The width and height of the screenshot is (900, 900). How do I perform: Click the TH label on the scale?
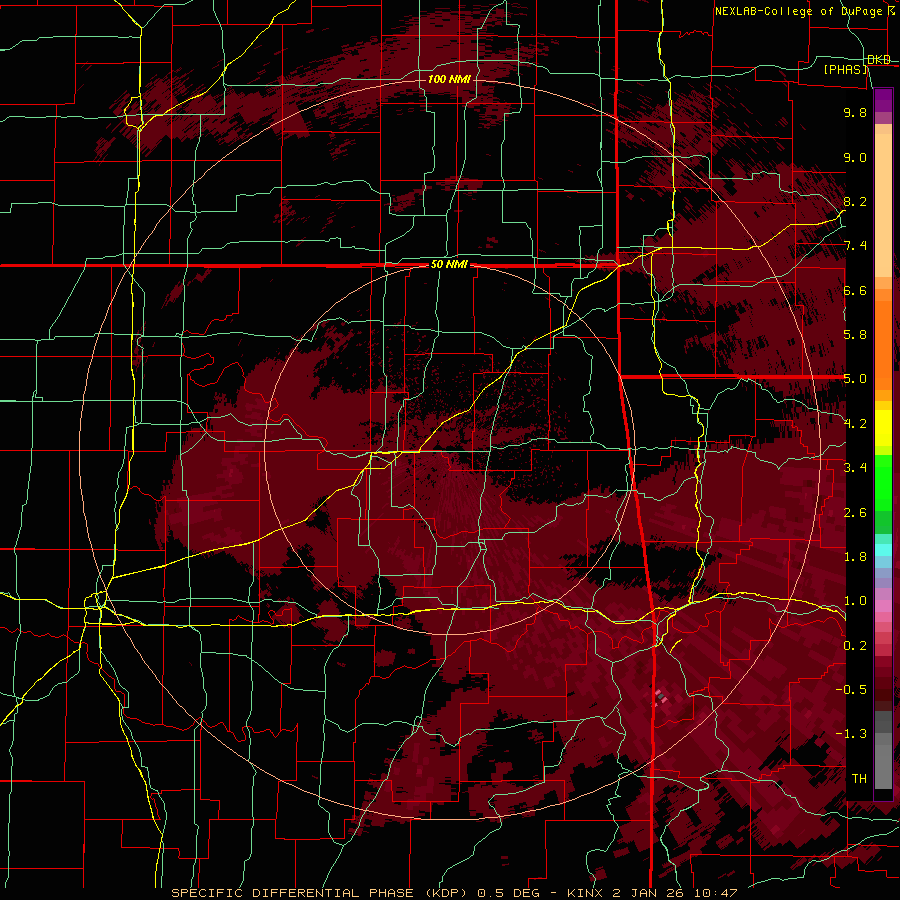(859, 779)
